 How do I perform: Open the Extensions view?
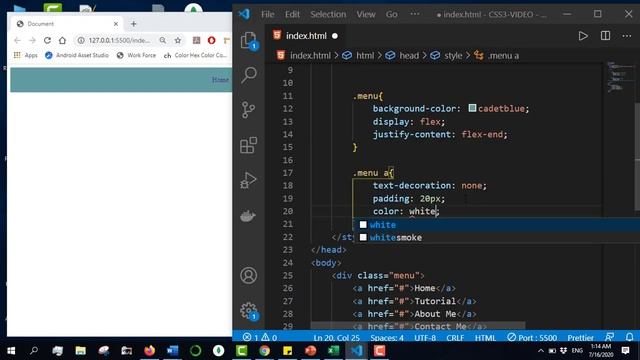[x=249, y=145]
